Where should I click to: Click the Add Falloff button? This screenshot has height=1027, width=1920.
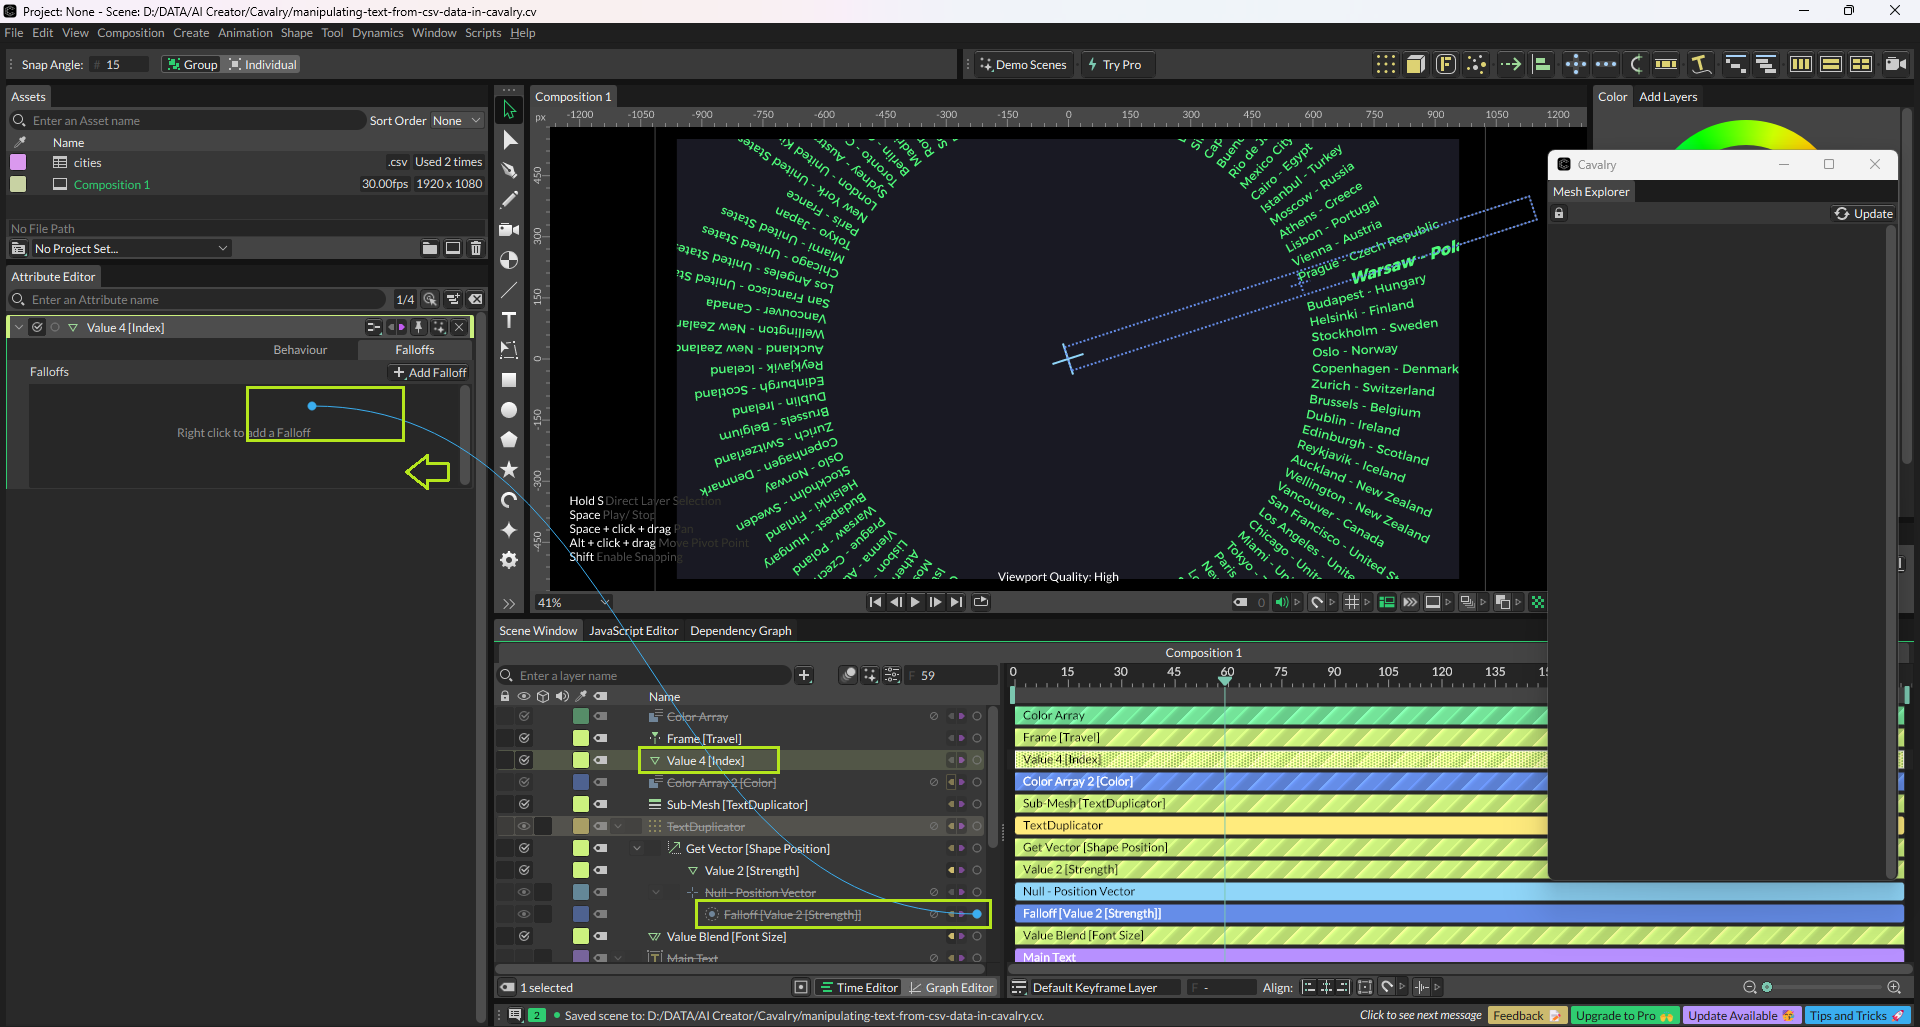point(430,373)
